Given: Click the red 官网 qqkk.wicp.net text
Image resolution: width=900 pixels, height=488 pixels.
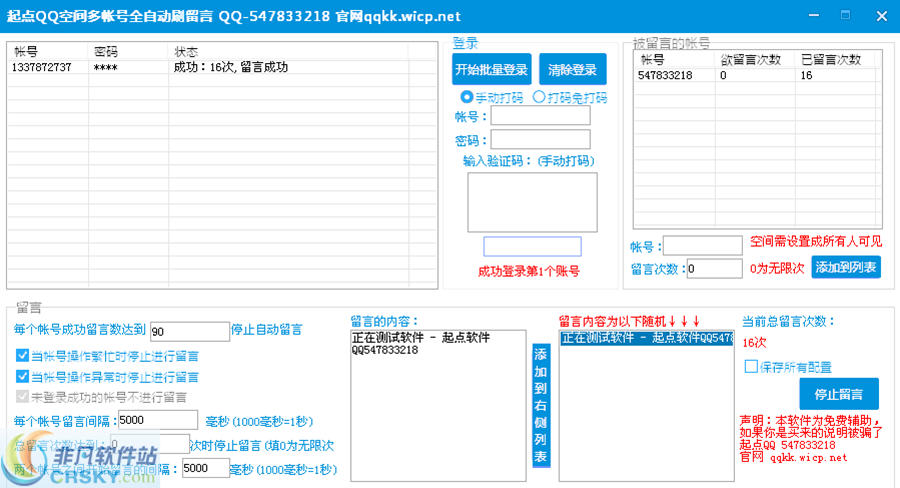Looking at the screenshot, I should point(793,458).
